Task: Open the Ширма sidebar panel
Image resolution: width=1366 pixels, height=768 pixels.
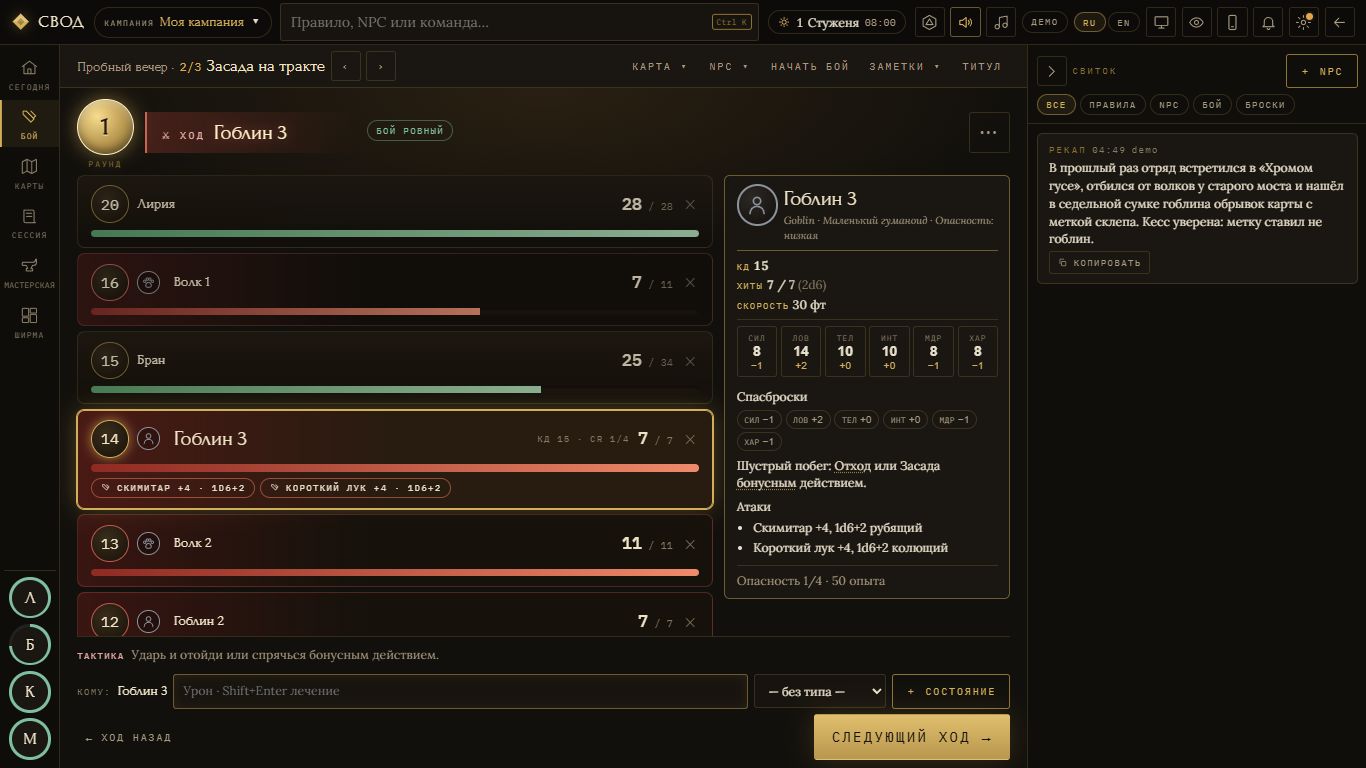Action: [29, 322]
